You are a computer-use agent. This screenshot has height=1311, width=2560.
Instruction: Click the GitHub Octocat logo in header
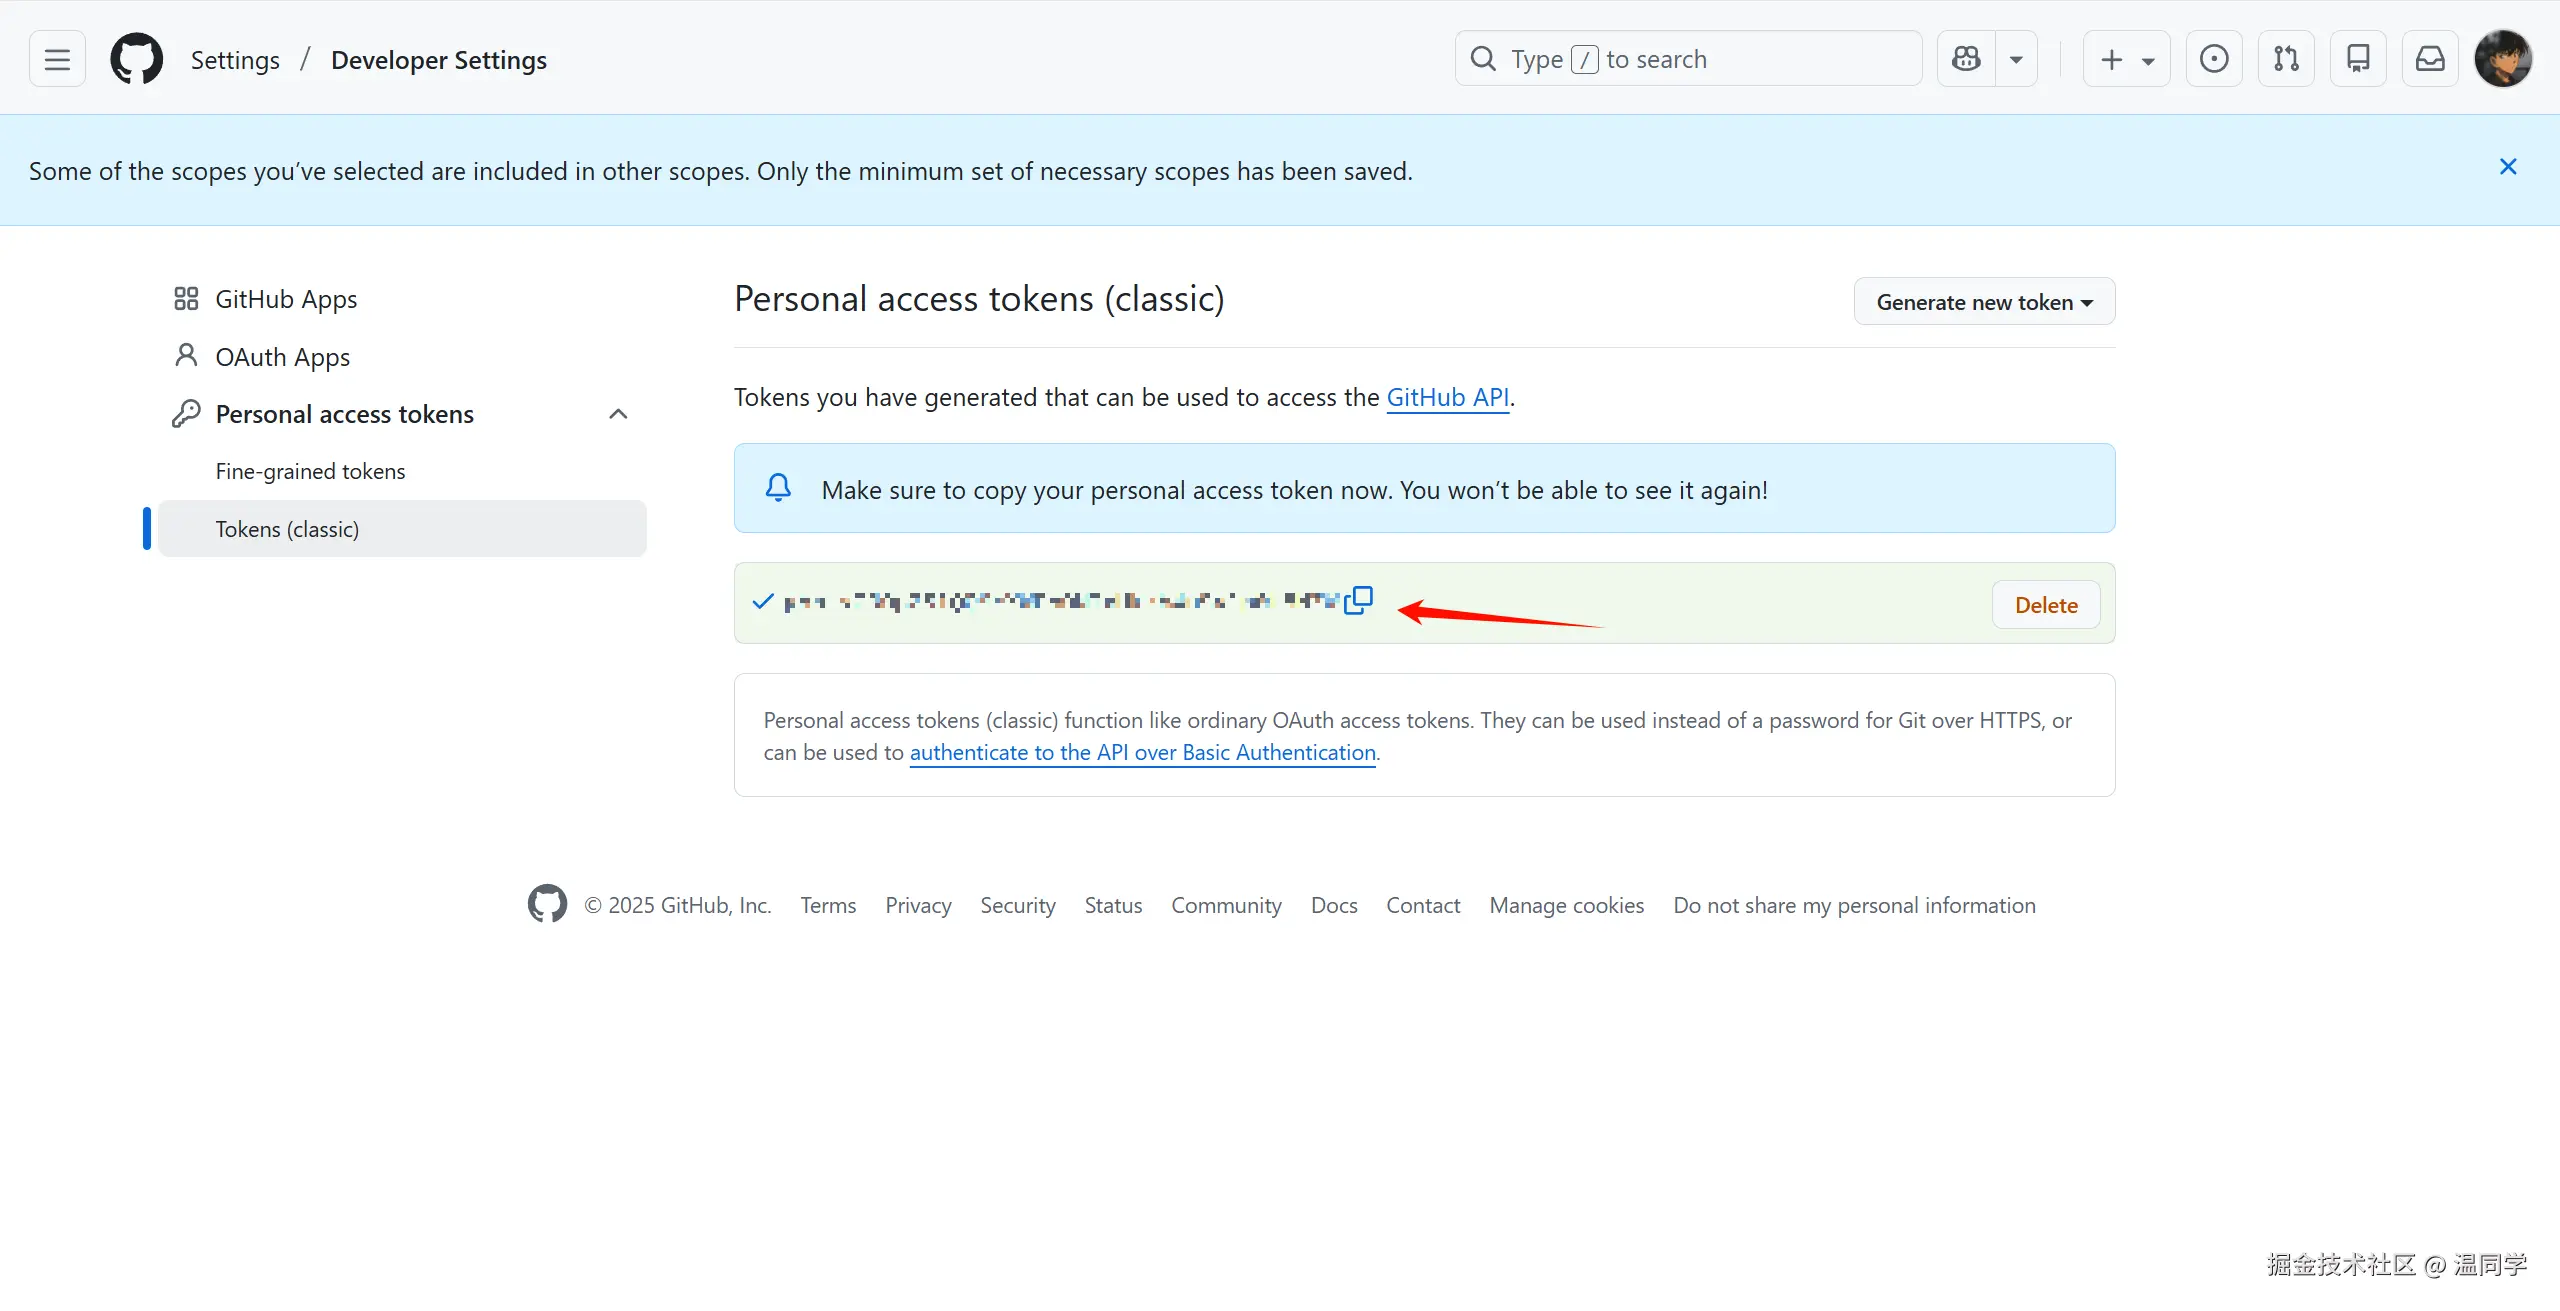click(x=136, y=60)
